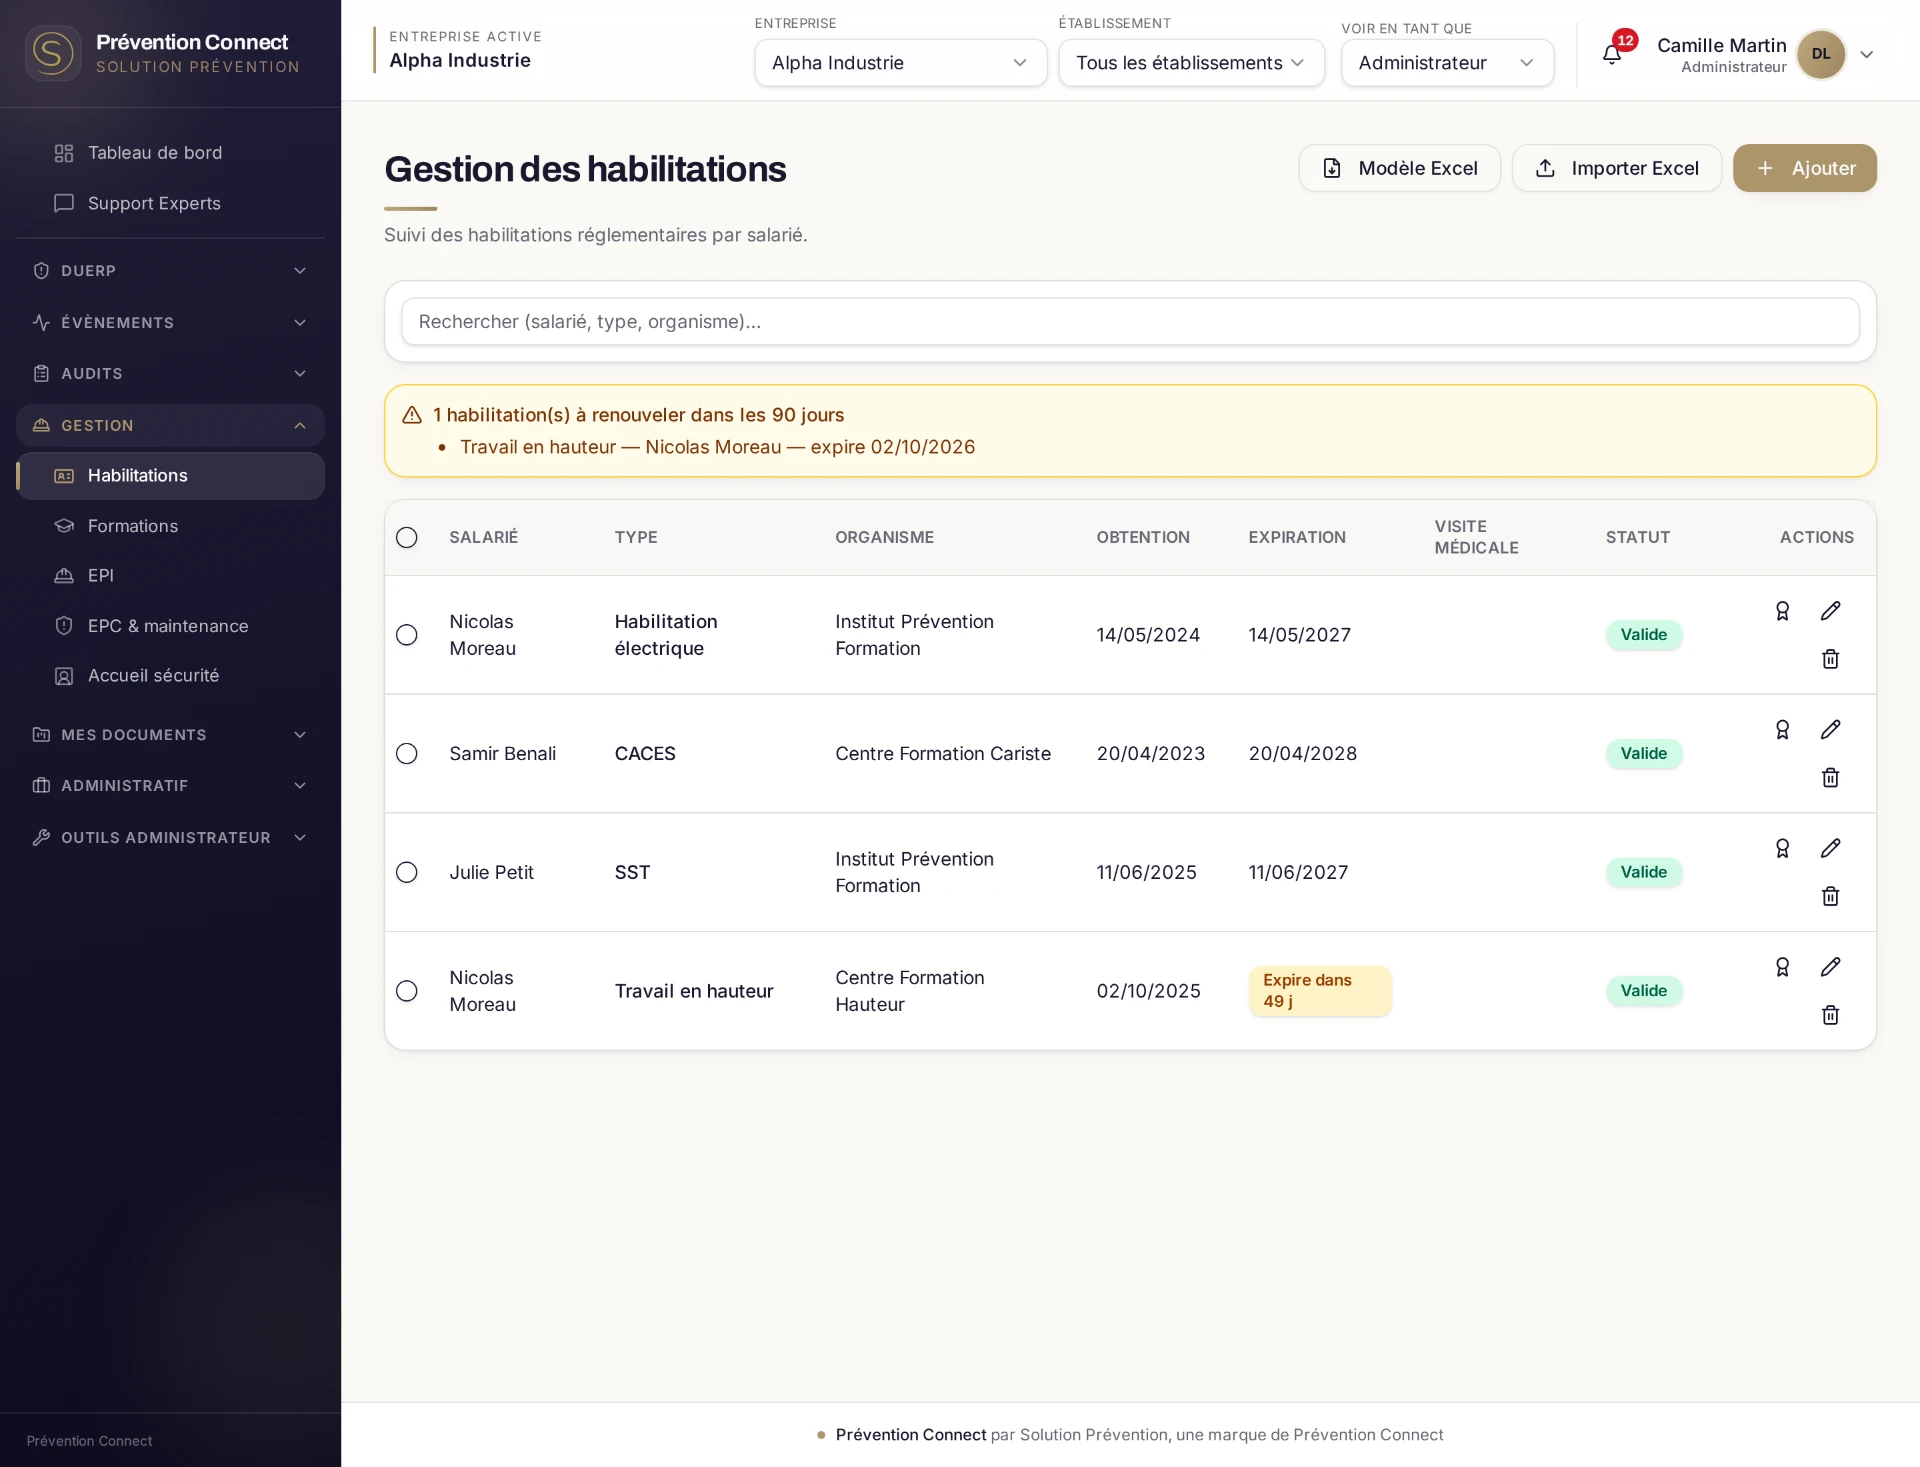The height and width of the screenshot is (1467, 1920).
Task: Sort by the Salarié column header
Action: pyautogui.click(x=483, y=538)
